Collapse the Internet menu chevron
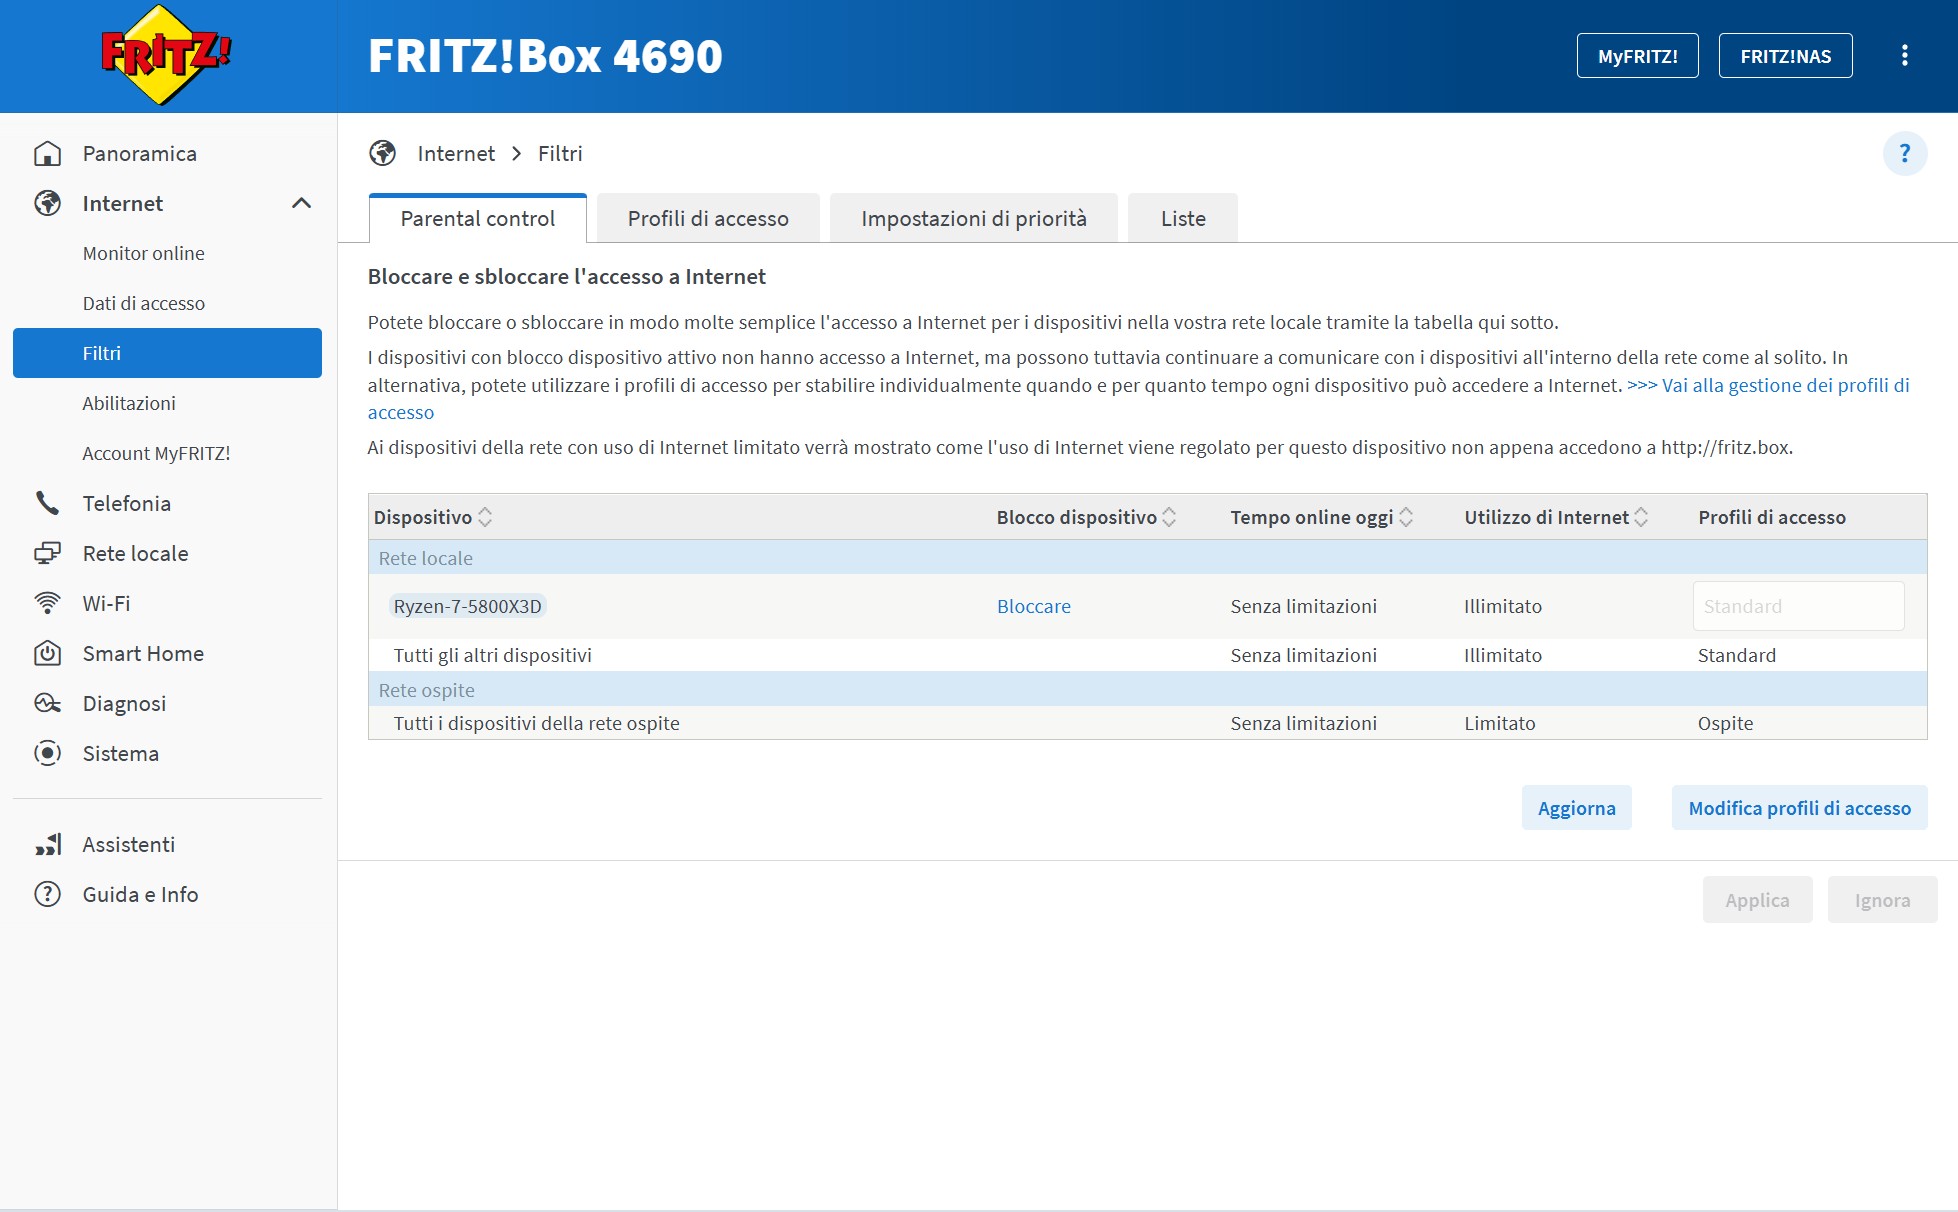1958x1212 pixels. [301, 203]
